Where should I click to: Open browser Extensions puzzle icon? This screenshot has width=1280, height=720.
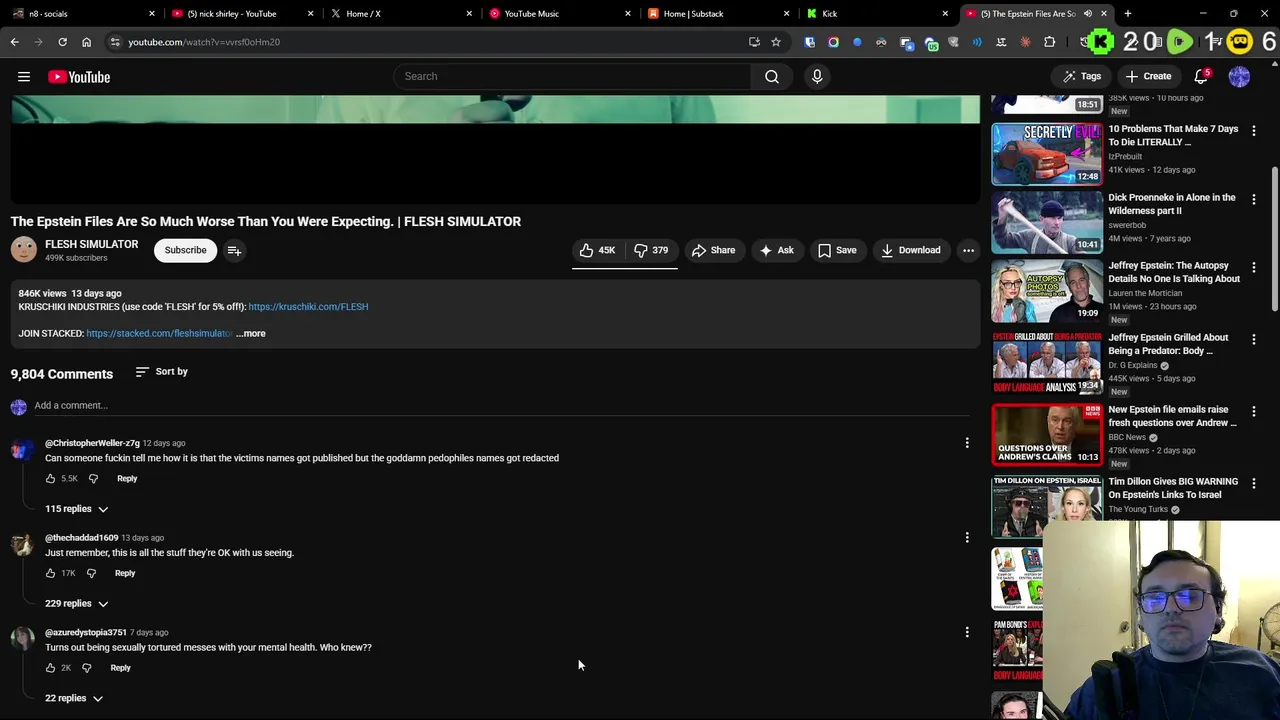click(1049, 42)
